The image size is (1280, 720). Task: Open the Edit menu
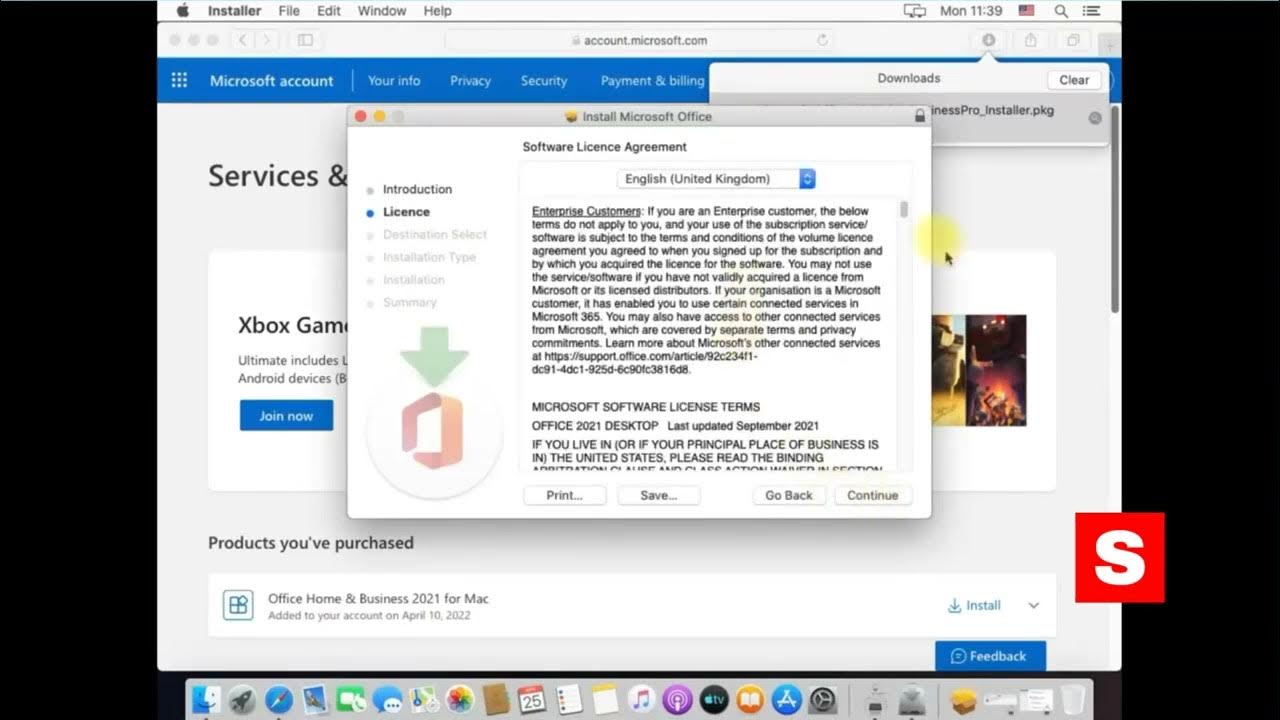point(329,11)
